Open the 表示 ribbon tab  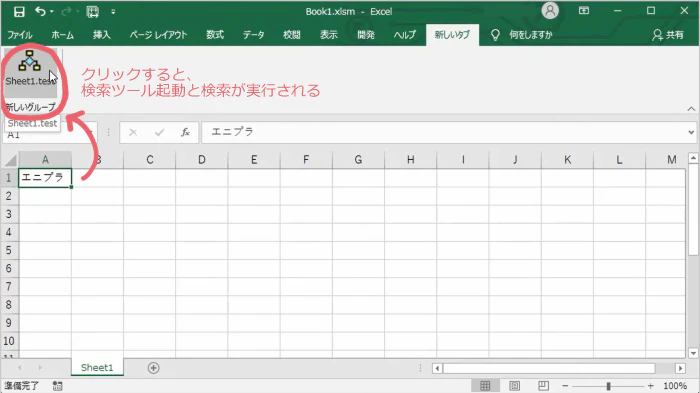[329, 35]
